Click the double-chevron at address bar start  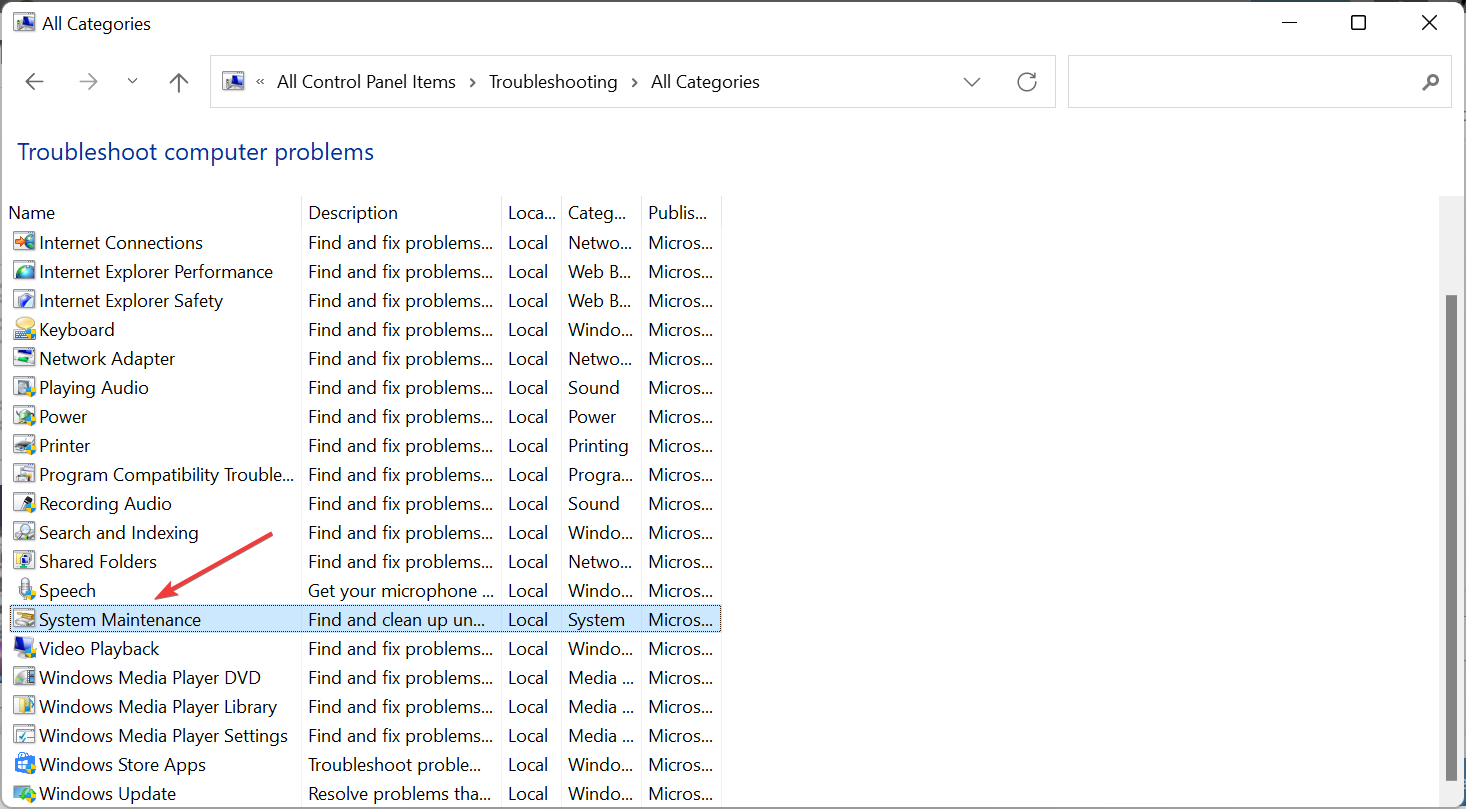(x=260, y=82)
